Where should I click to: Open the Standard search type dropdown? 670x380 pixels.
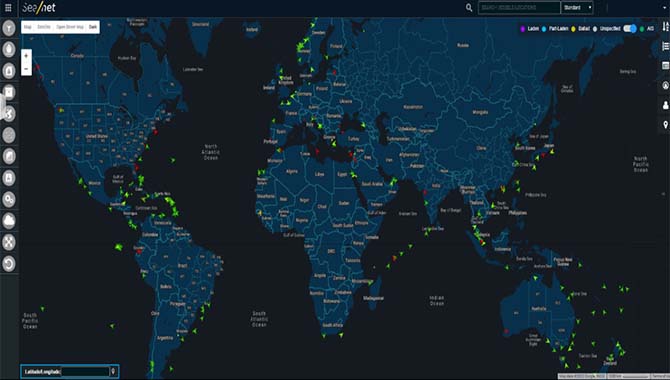pyautogui.click(x=577, y=8)
